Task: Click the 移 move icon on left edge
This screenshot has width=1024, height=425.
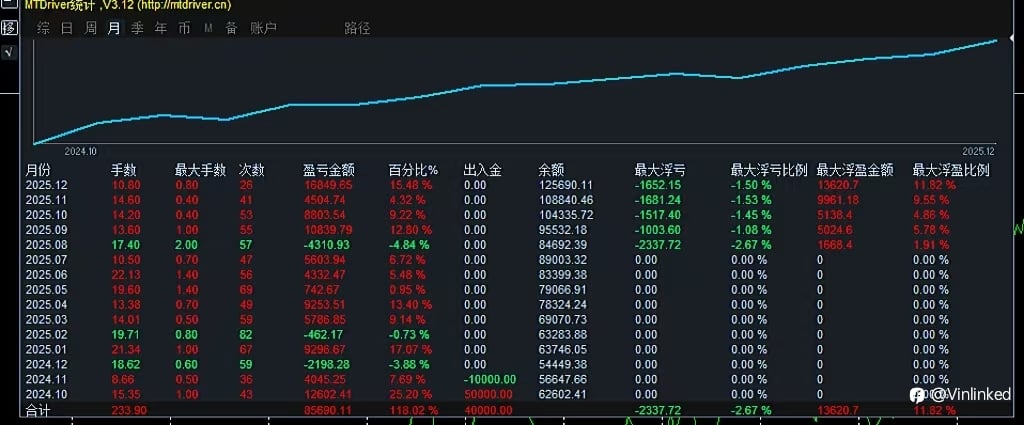Action: point(9,28)
